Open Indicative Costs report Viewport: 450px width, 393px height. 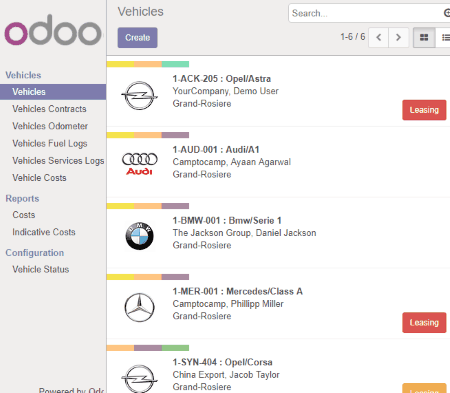(44, 232)
